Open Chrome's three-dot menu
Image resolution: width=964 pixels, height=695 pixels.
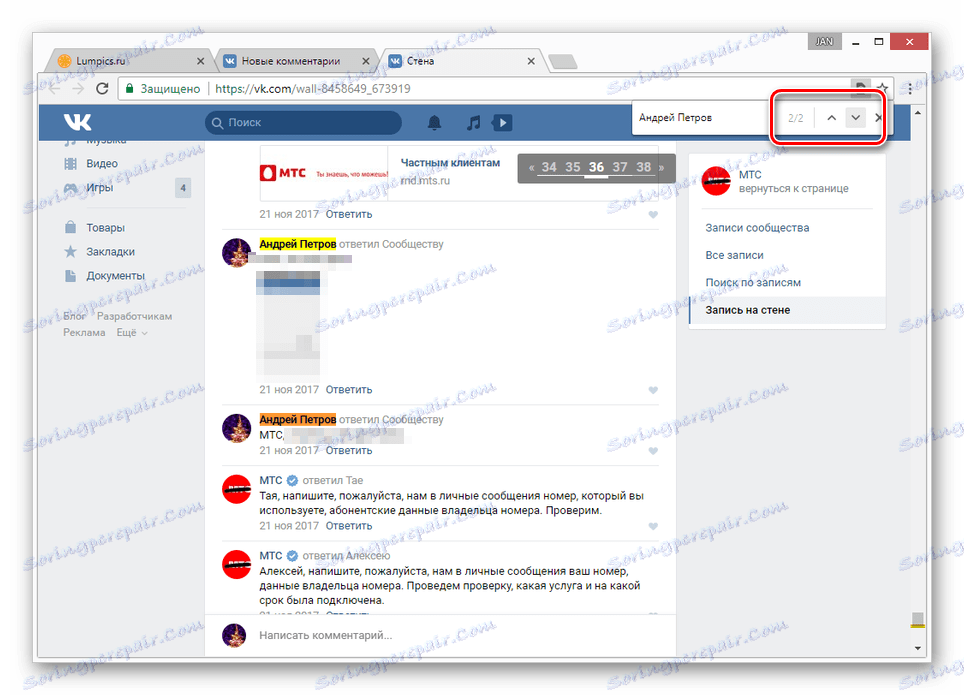click(910, 89)
